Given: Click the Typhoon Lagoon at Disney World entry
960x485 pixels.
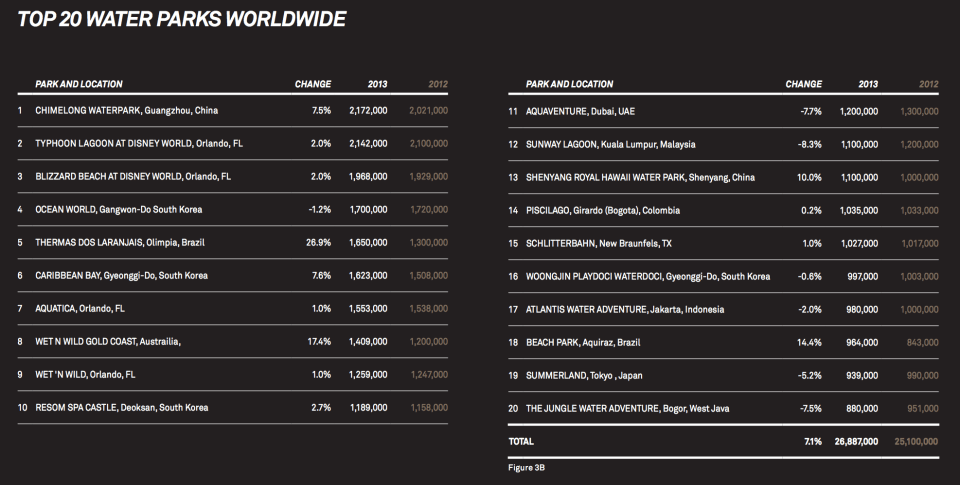Looking at the screenshot, I should pos(138,143).
